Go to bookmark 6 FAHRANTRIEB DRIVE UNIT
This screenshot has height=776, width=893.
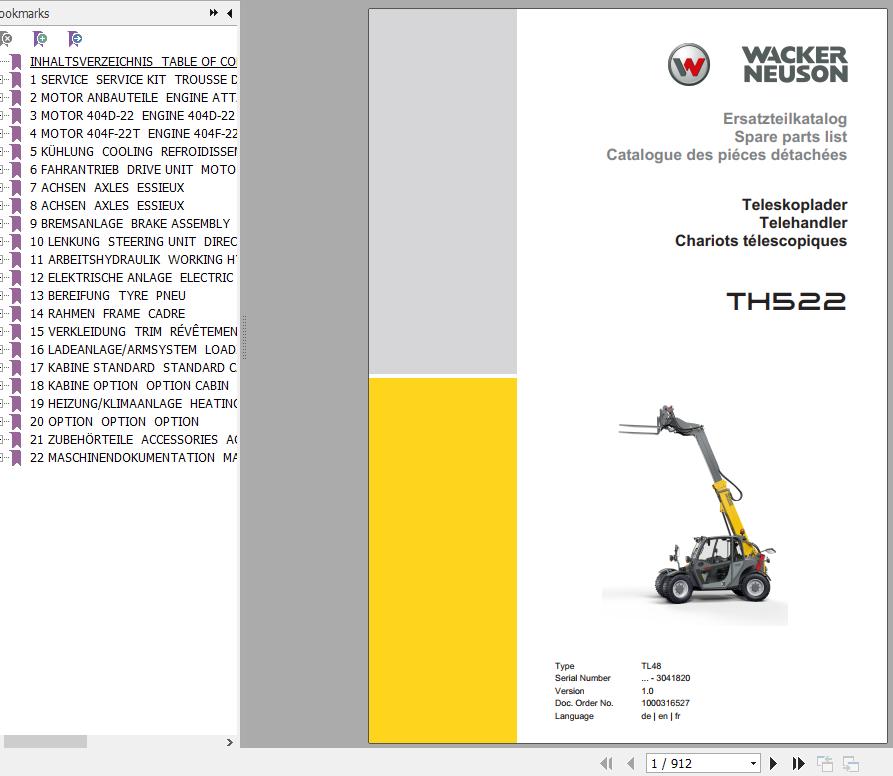(133, 170)
